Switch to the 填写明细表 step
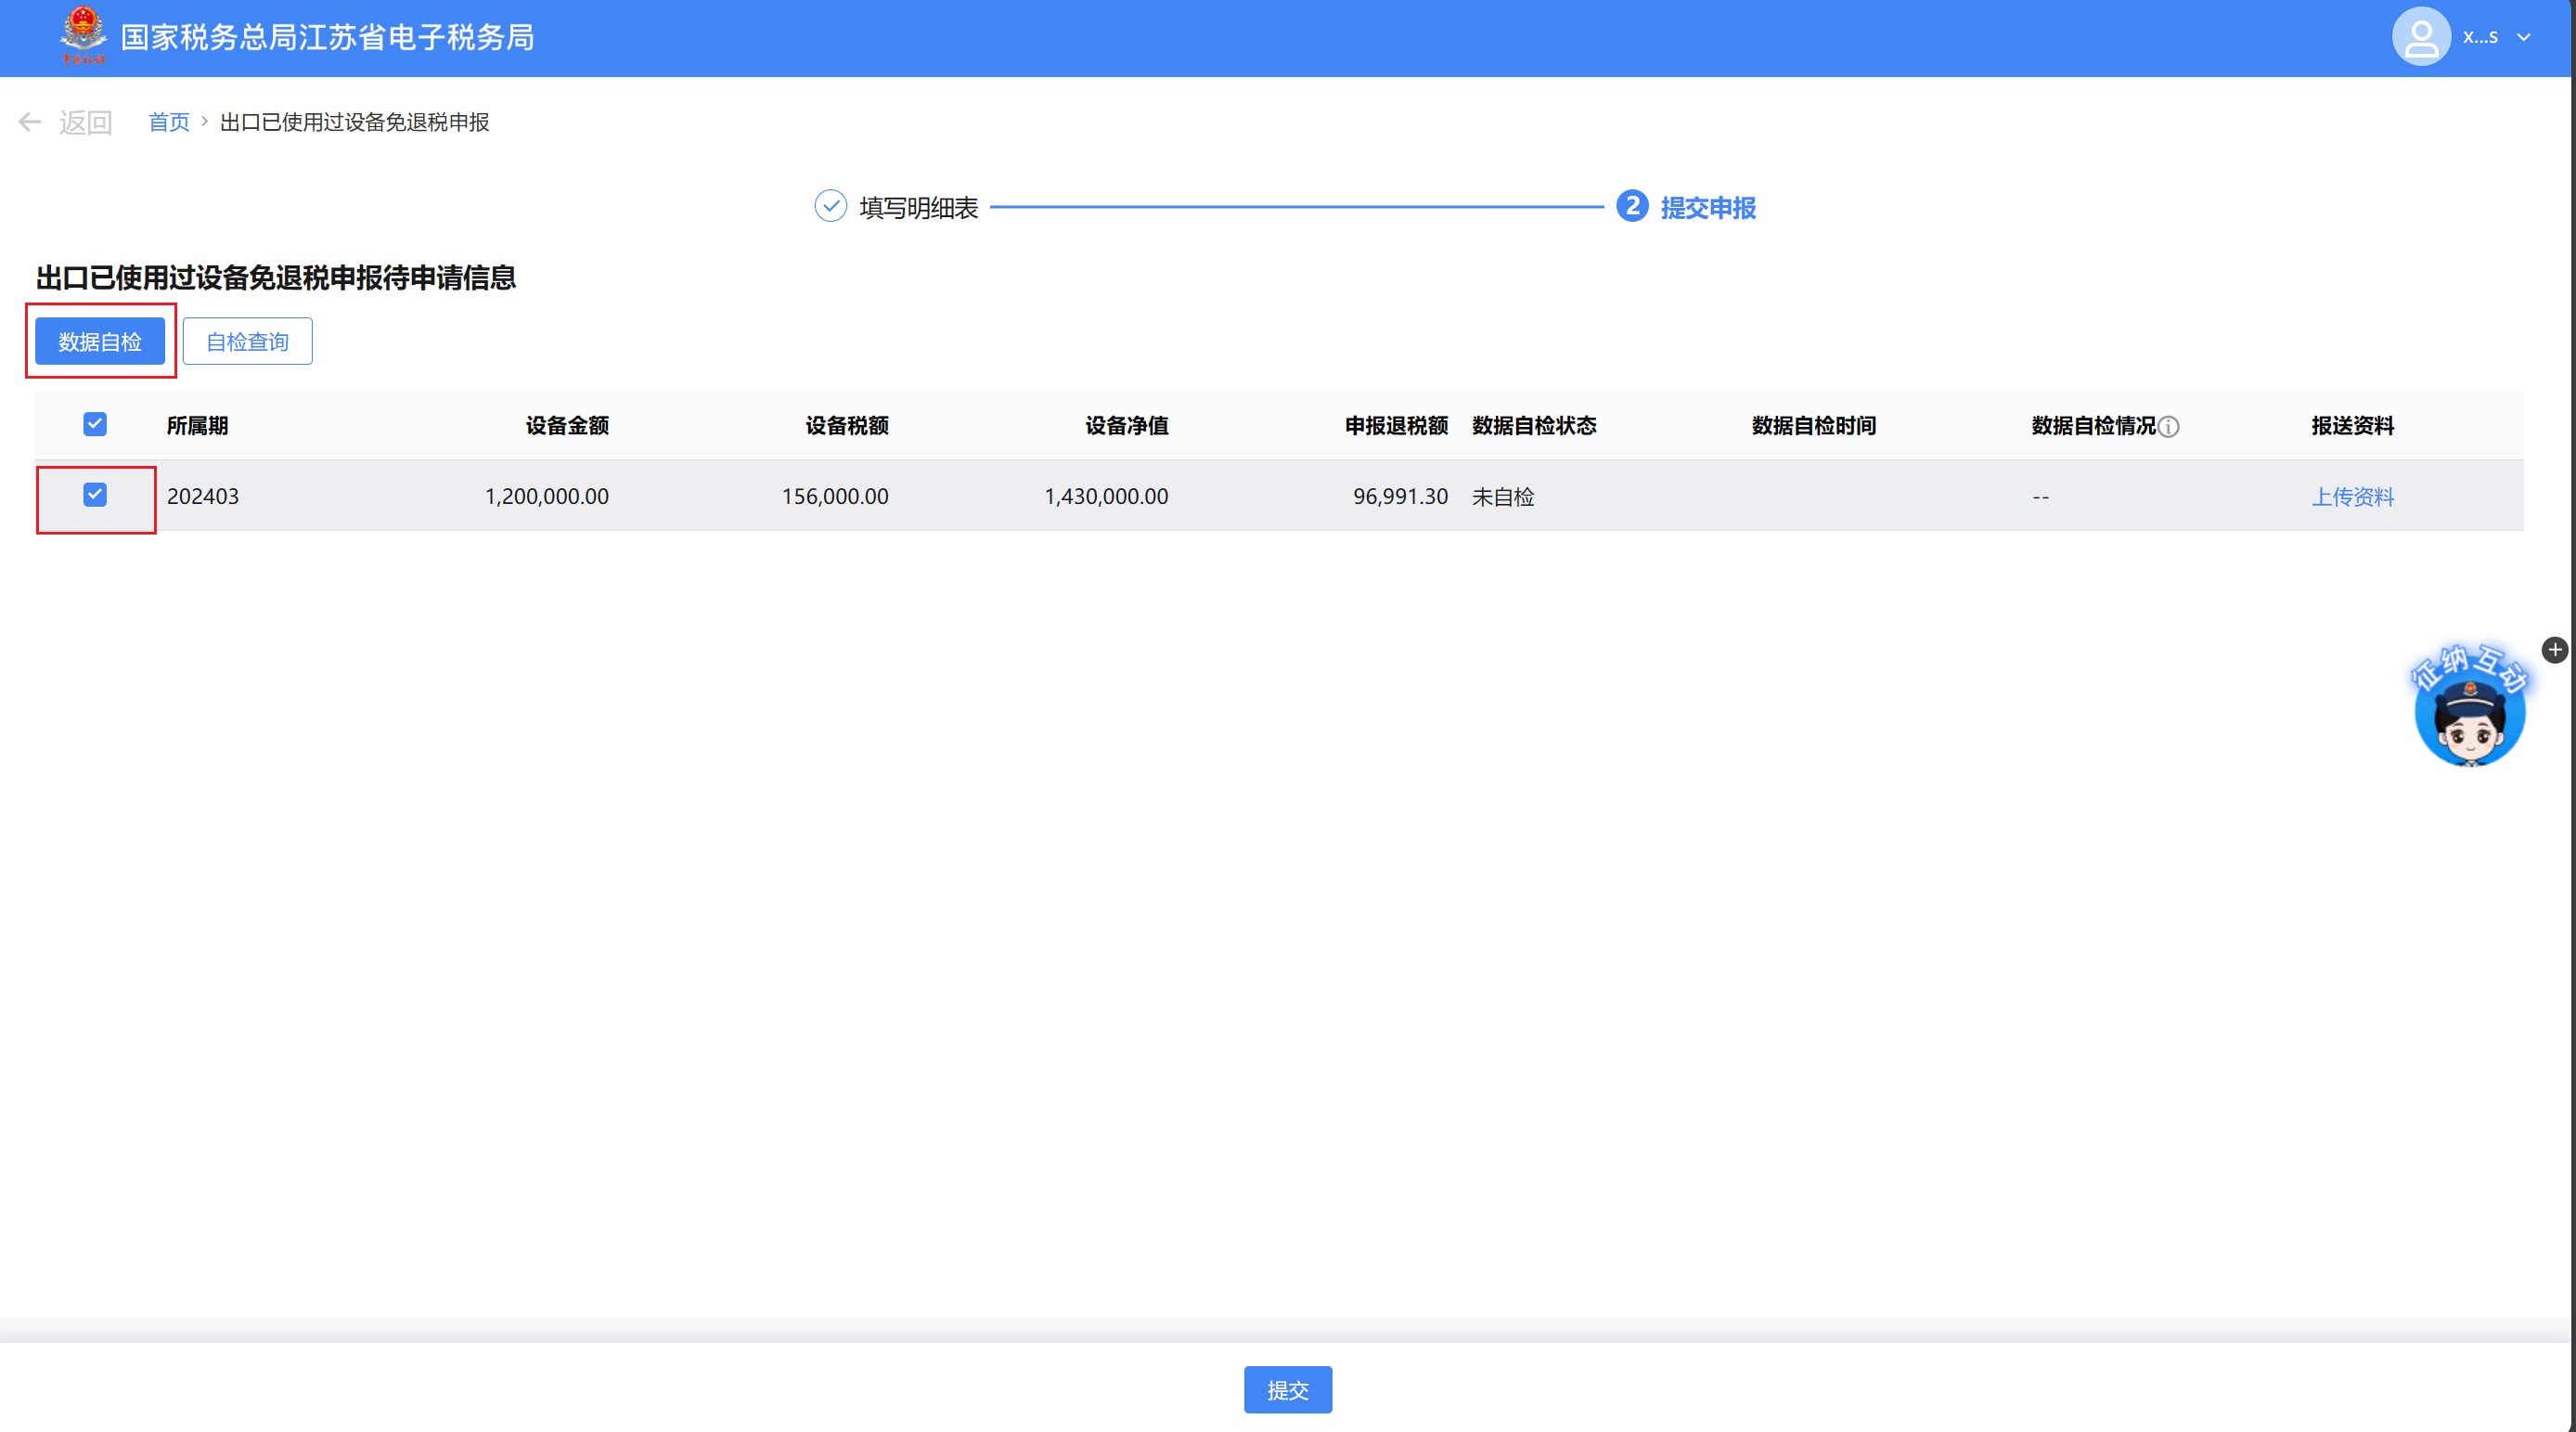The height and width of the screenshot is (1432, 2576). pos(918,208)
